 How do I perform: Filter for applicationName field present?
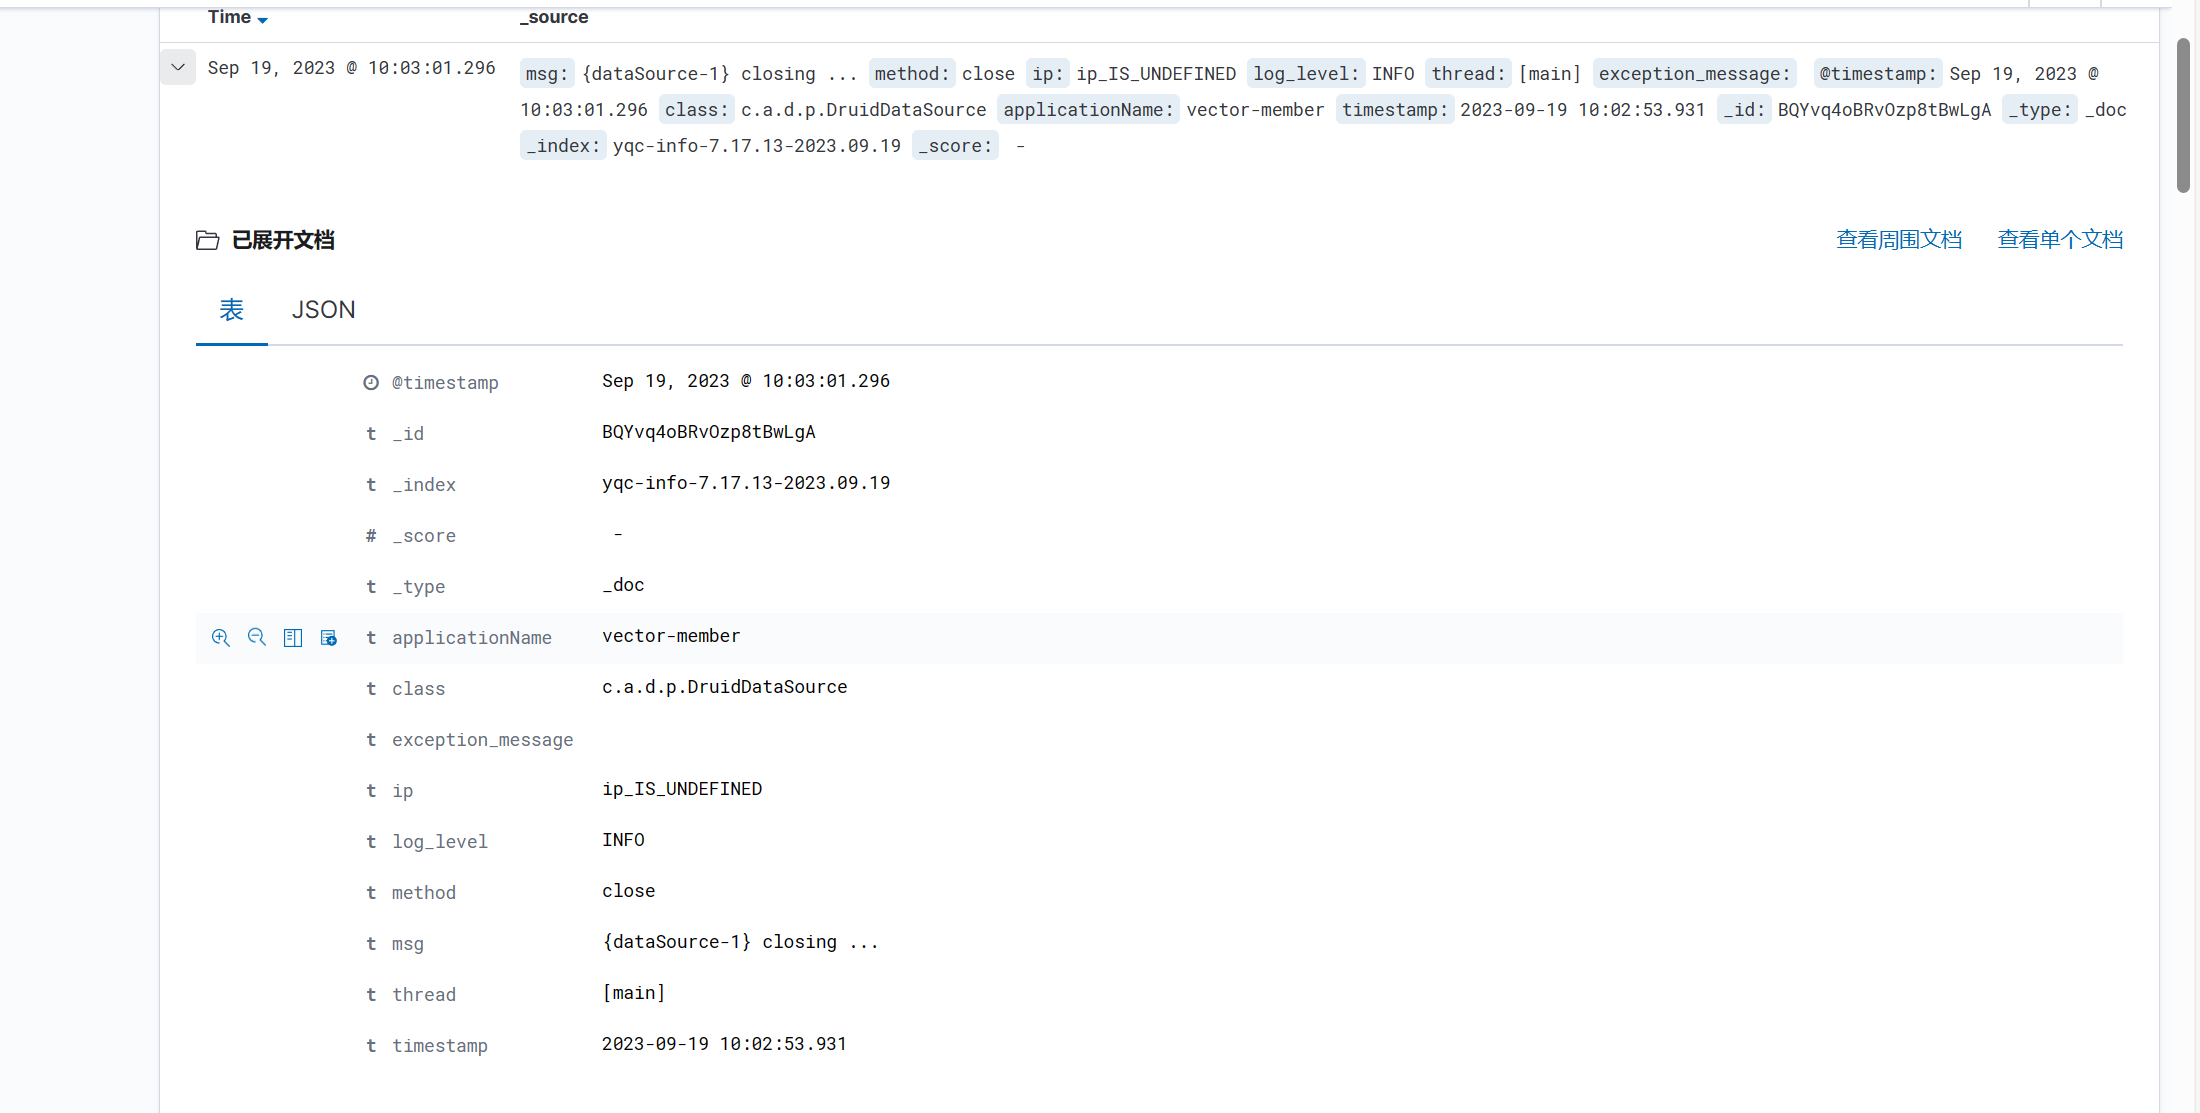tap(329, 638)
